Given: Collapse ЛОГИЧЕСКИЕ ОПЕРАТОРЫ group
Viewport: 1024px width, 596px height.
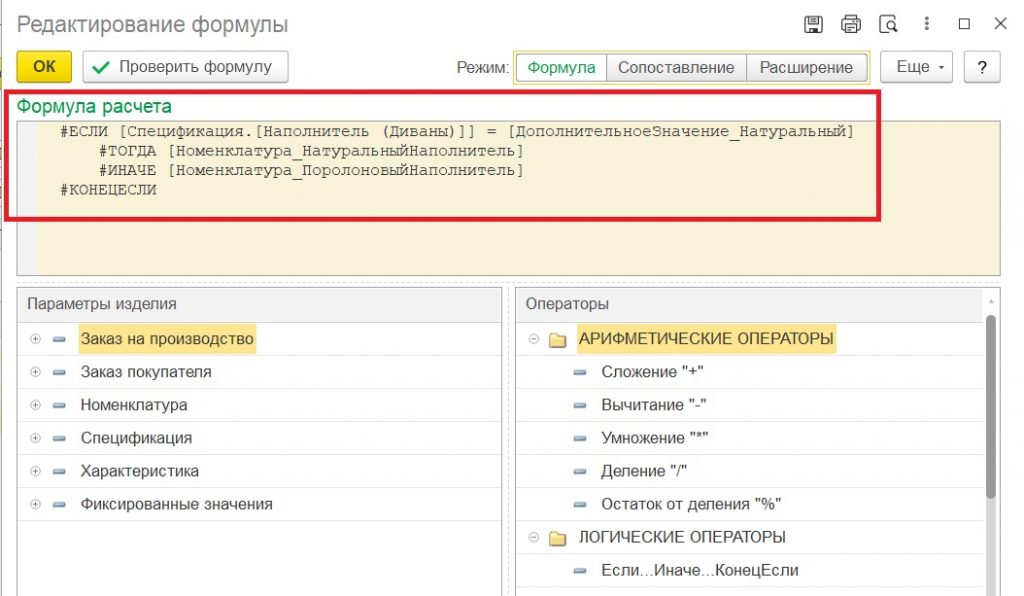Looking at the screenshot, I should (x=534, y=537).
